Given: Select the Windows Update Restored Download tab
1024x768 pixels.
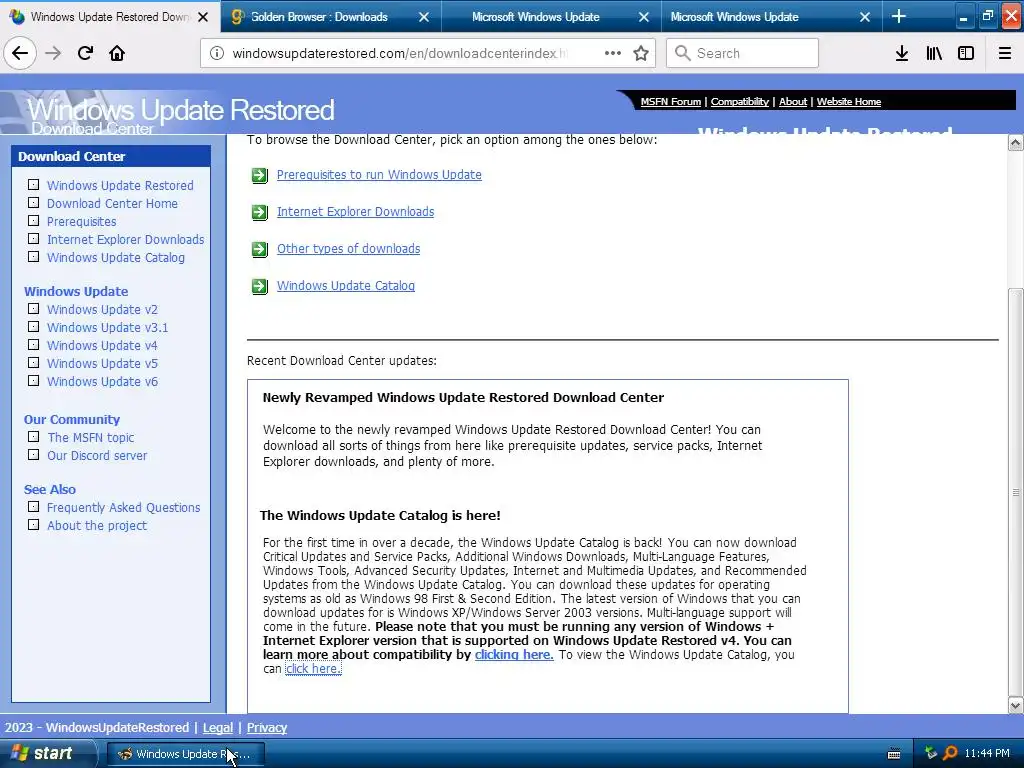Looking at the screenshot, I should tap(110, 17).
